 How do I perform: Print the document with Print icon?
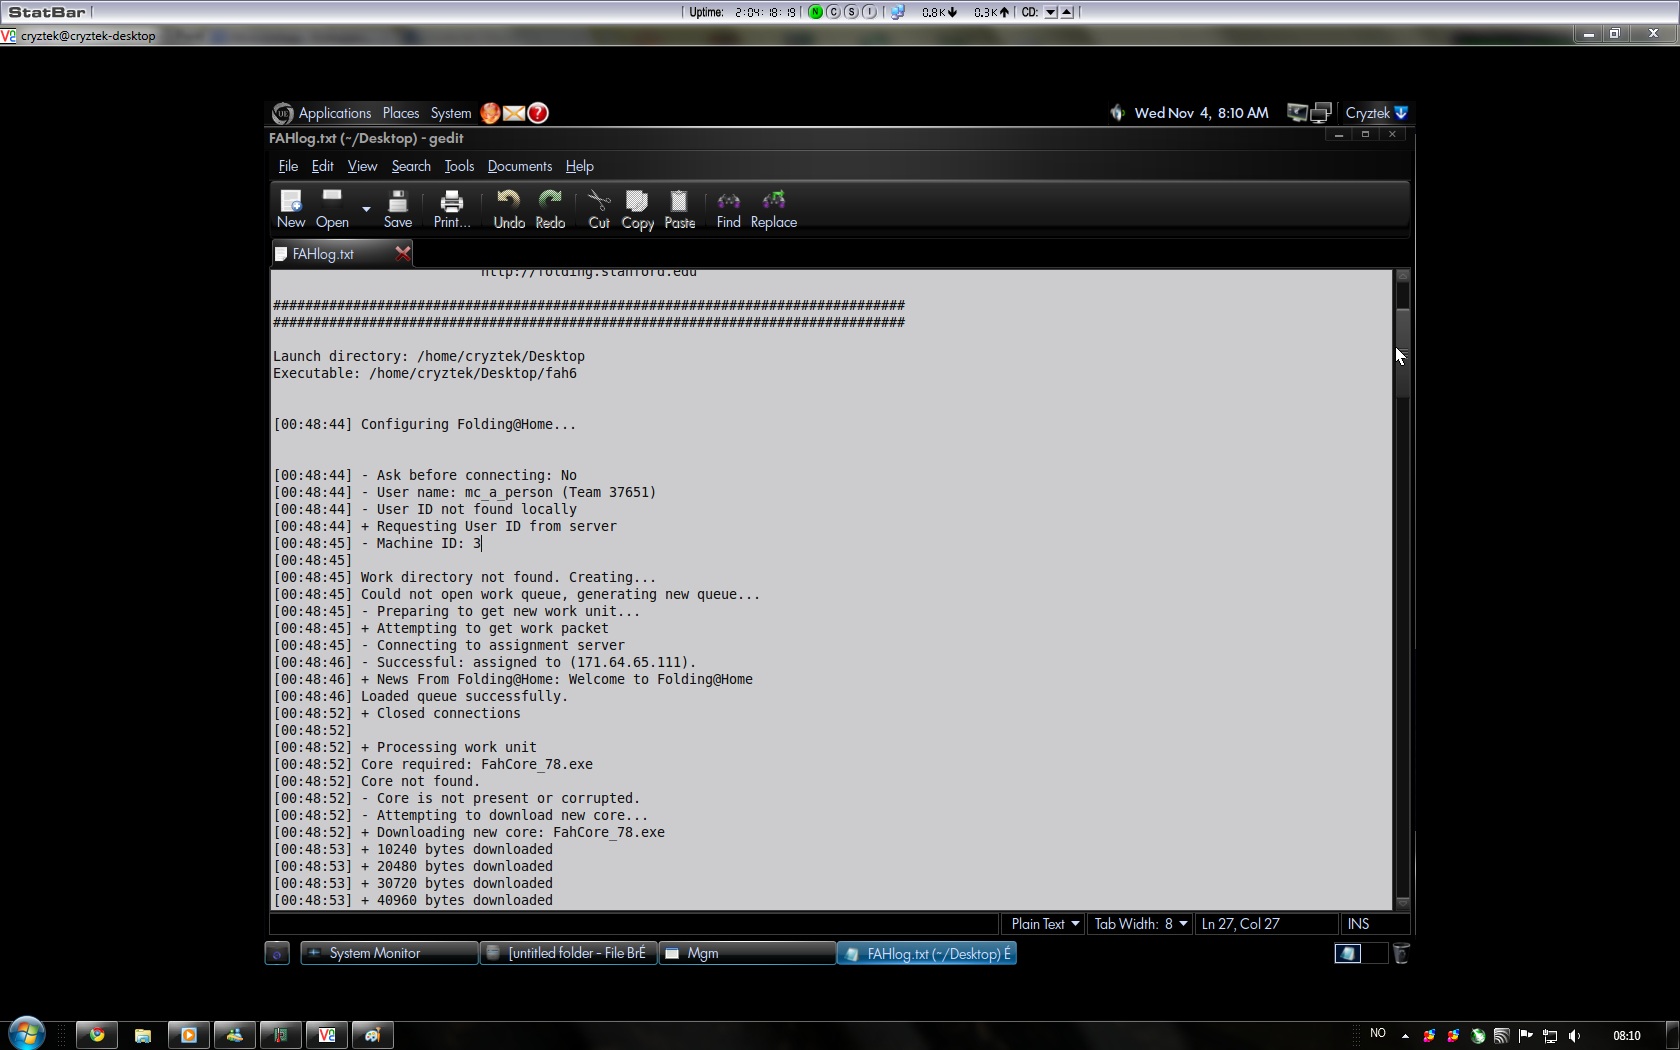tap(452, 209)
